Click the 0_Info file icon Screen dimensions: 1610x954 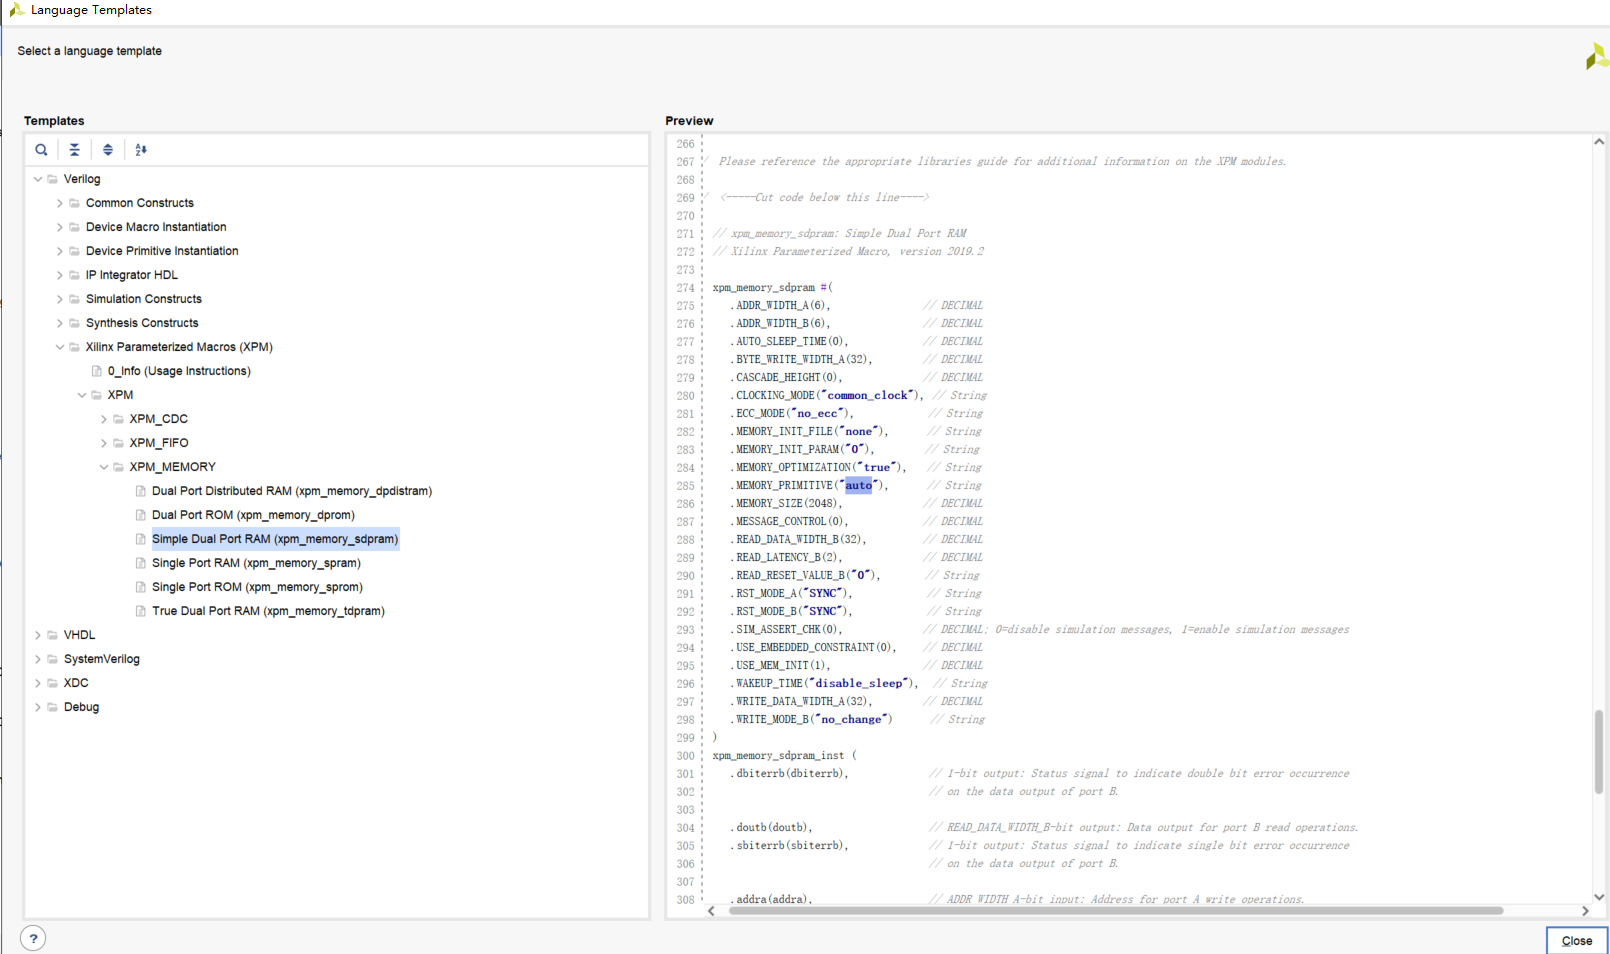coord(97,371)
